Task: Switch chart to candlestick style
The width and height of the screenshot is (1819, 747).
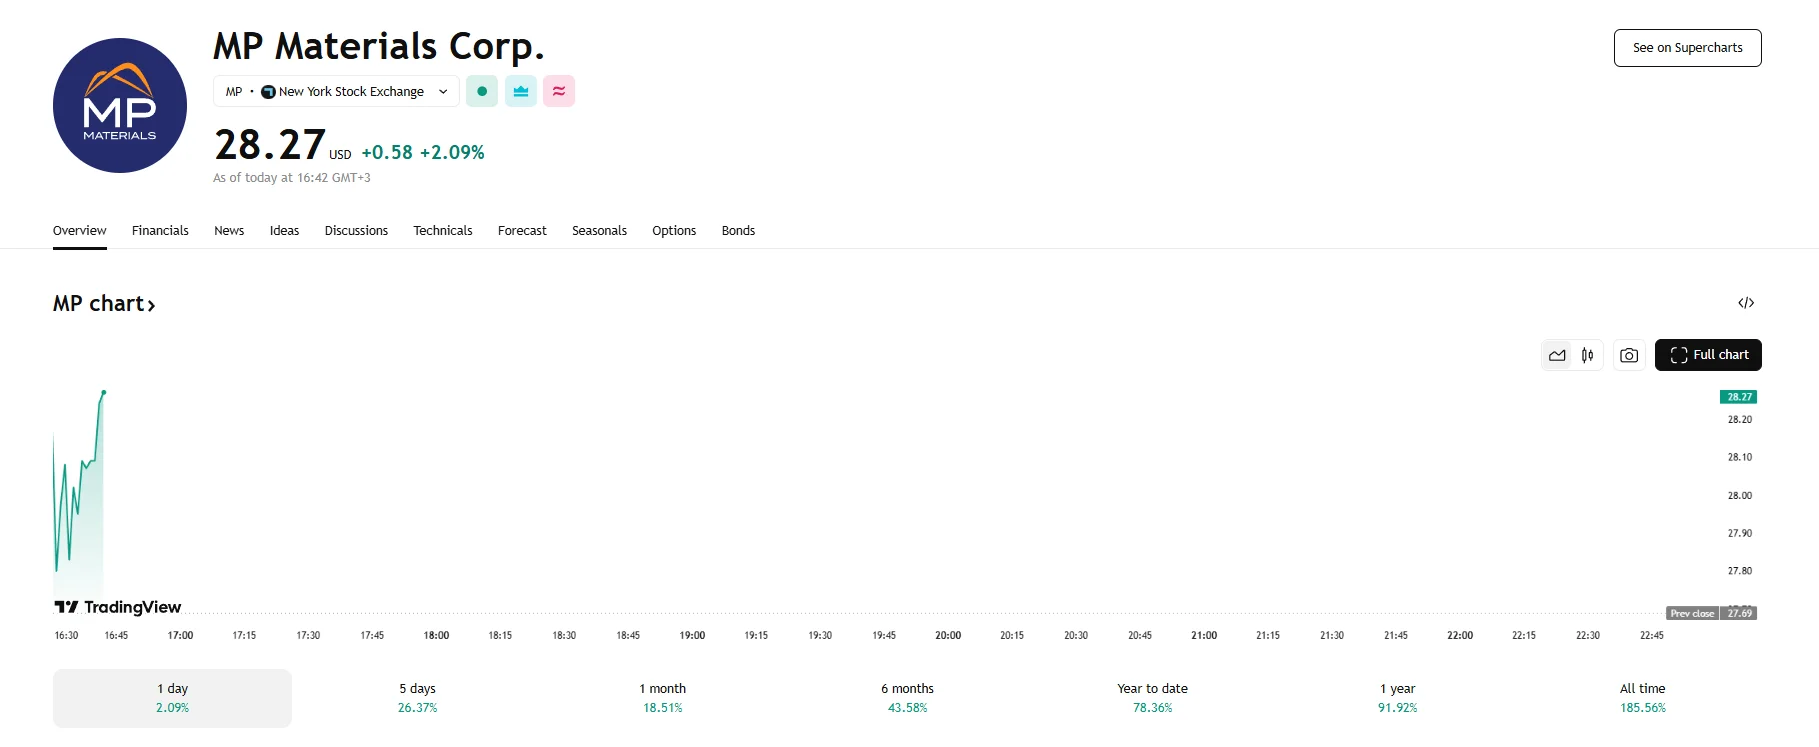Action: tap(1587, 355)
